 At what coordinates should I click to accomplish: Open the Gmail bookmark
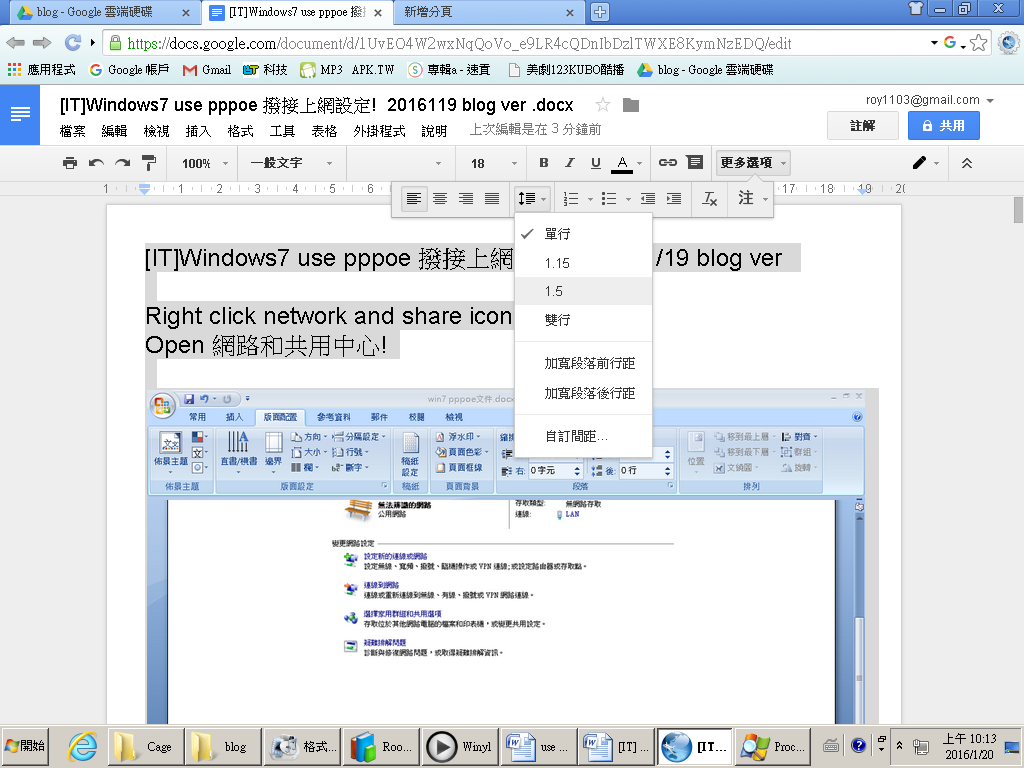(207, 70)
